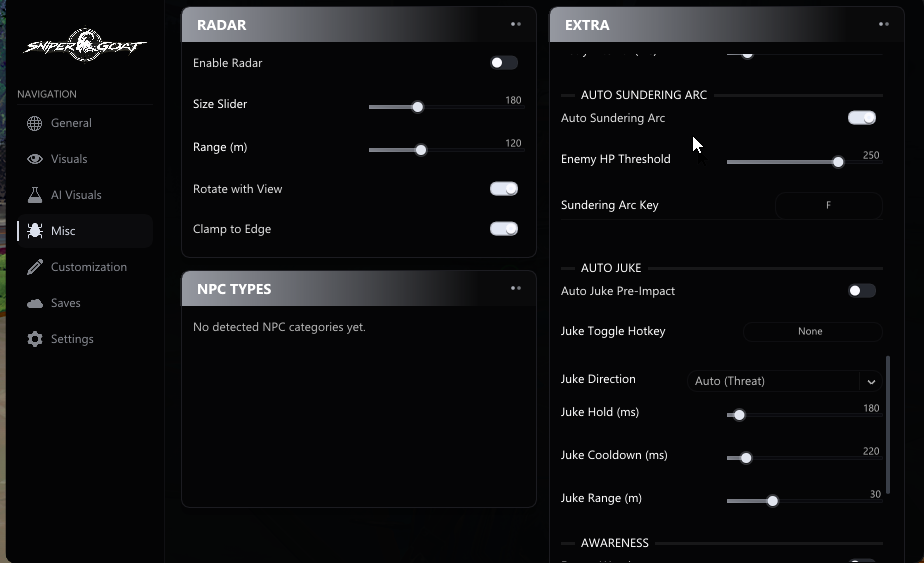
Task: Click the Enemy HP Threshold slider handle
Action: [838, 162]
